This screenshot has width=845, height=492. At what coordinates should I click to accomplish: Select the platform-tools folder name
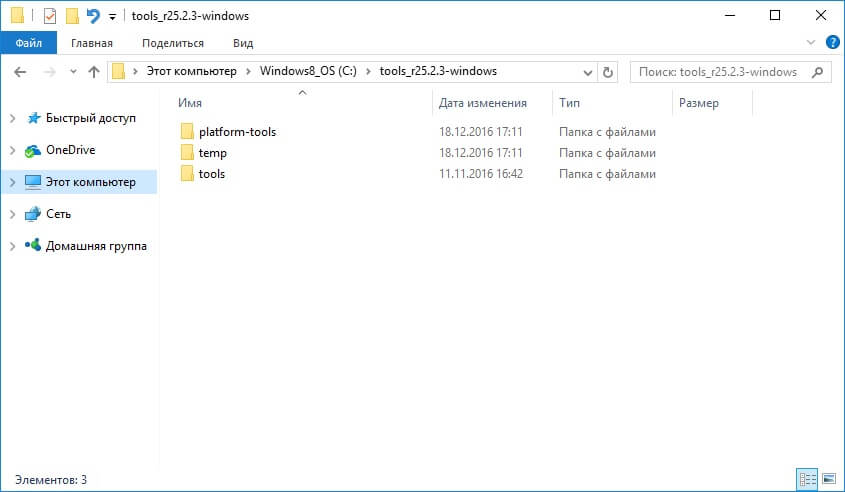tap(237, 132)
